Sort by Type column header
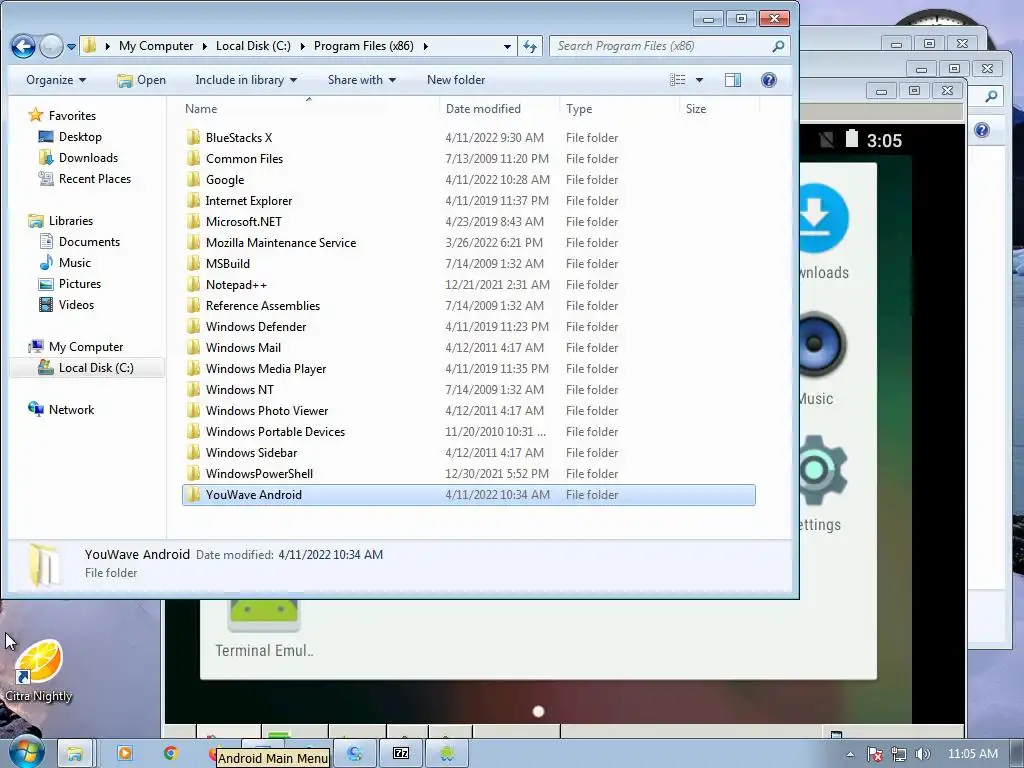 point(579,109)
